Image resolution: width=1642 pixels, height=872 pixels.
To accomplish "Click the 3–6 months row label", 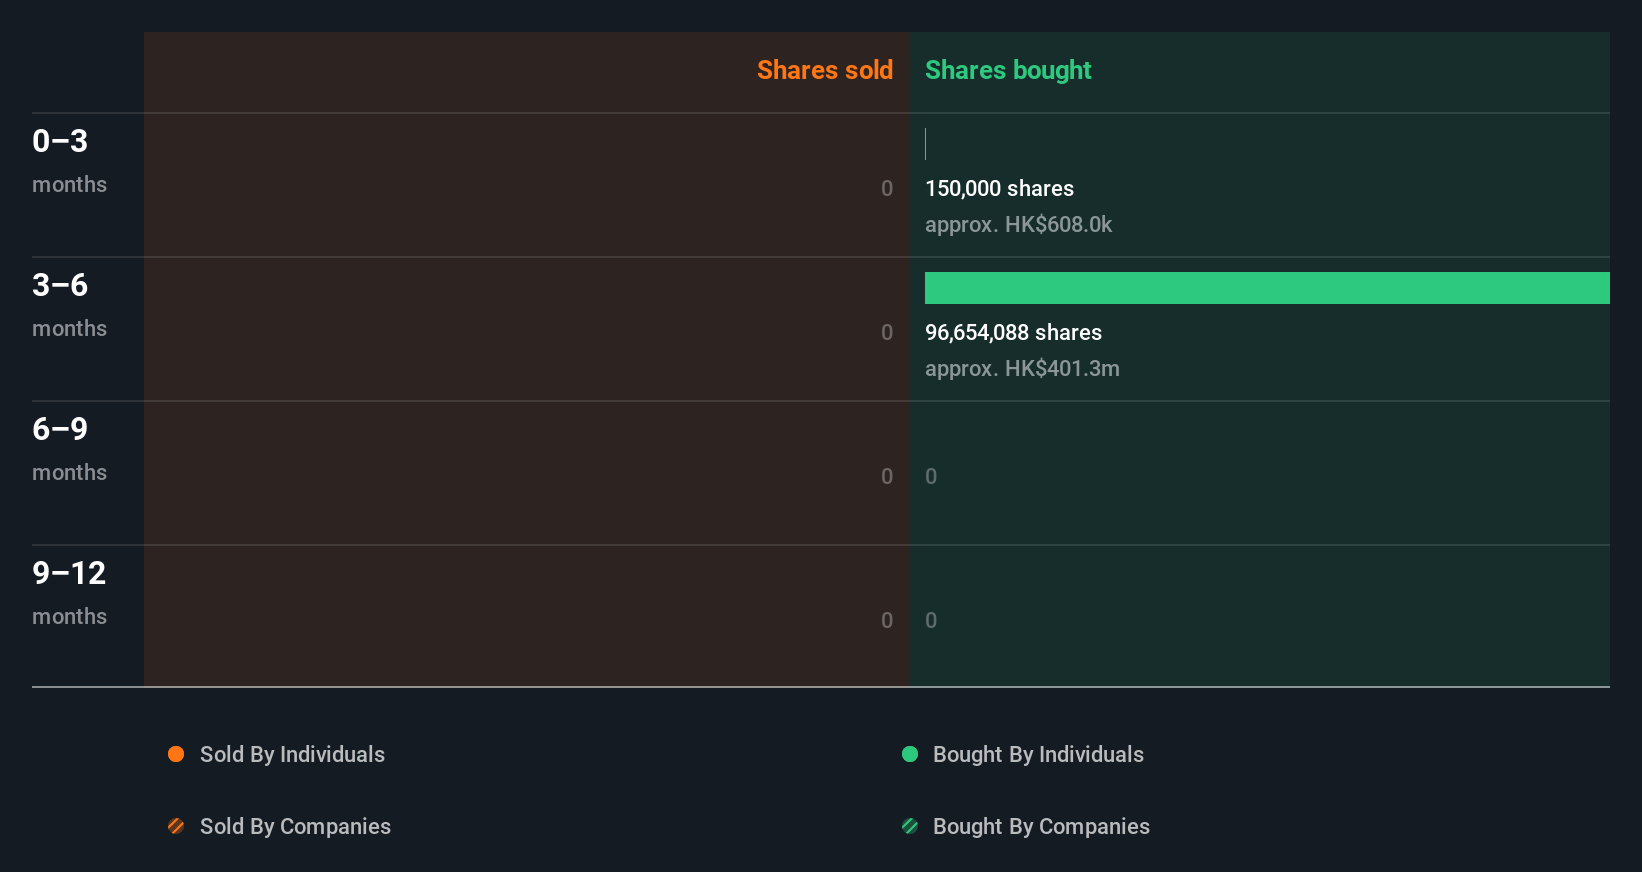I will point(69,304).
